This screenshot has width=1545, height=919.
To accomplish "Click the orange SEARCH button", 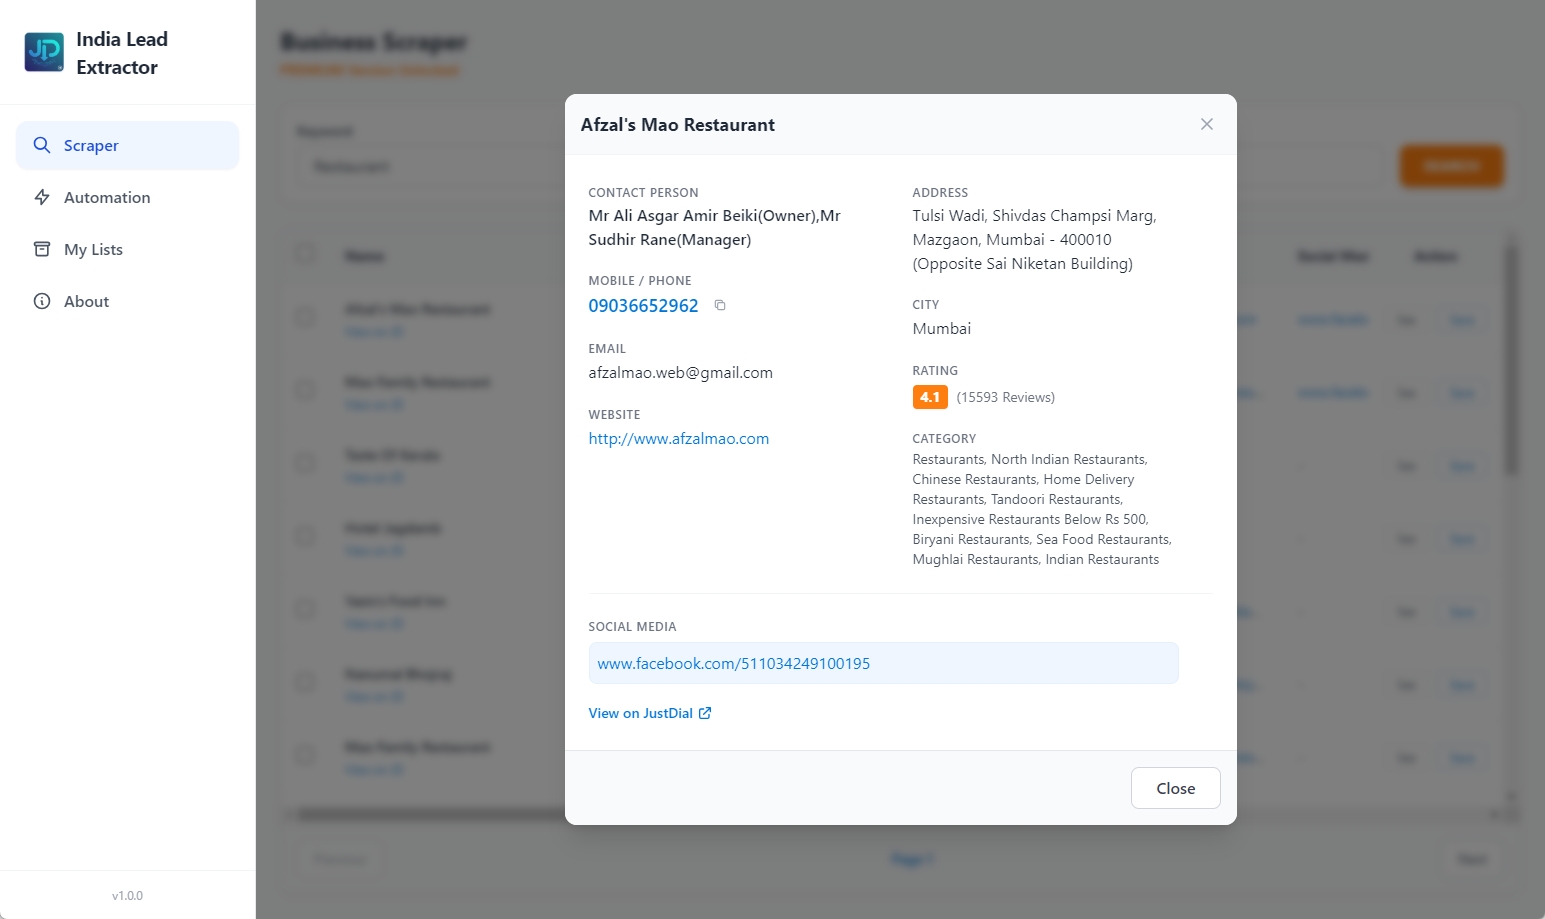I will coord(1451,165).
